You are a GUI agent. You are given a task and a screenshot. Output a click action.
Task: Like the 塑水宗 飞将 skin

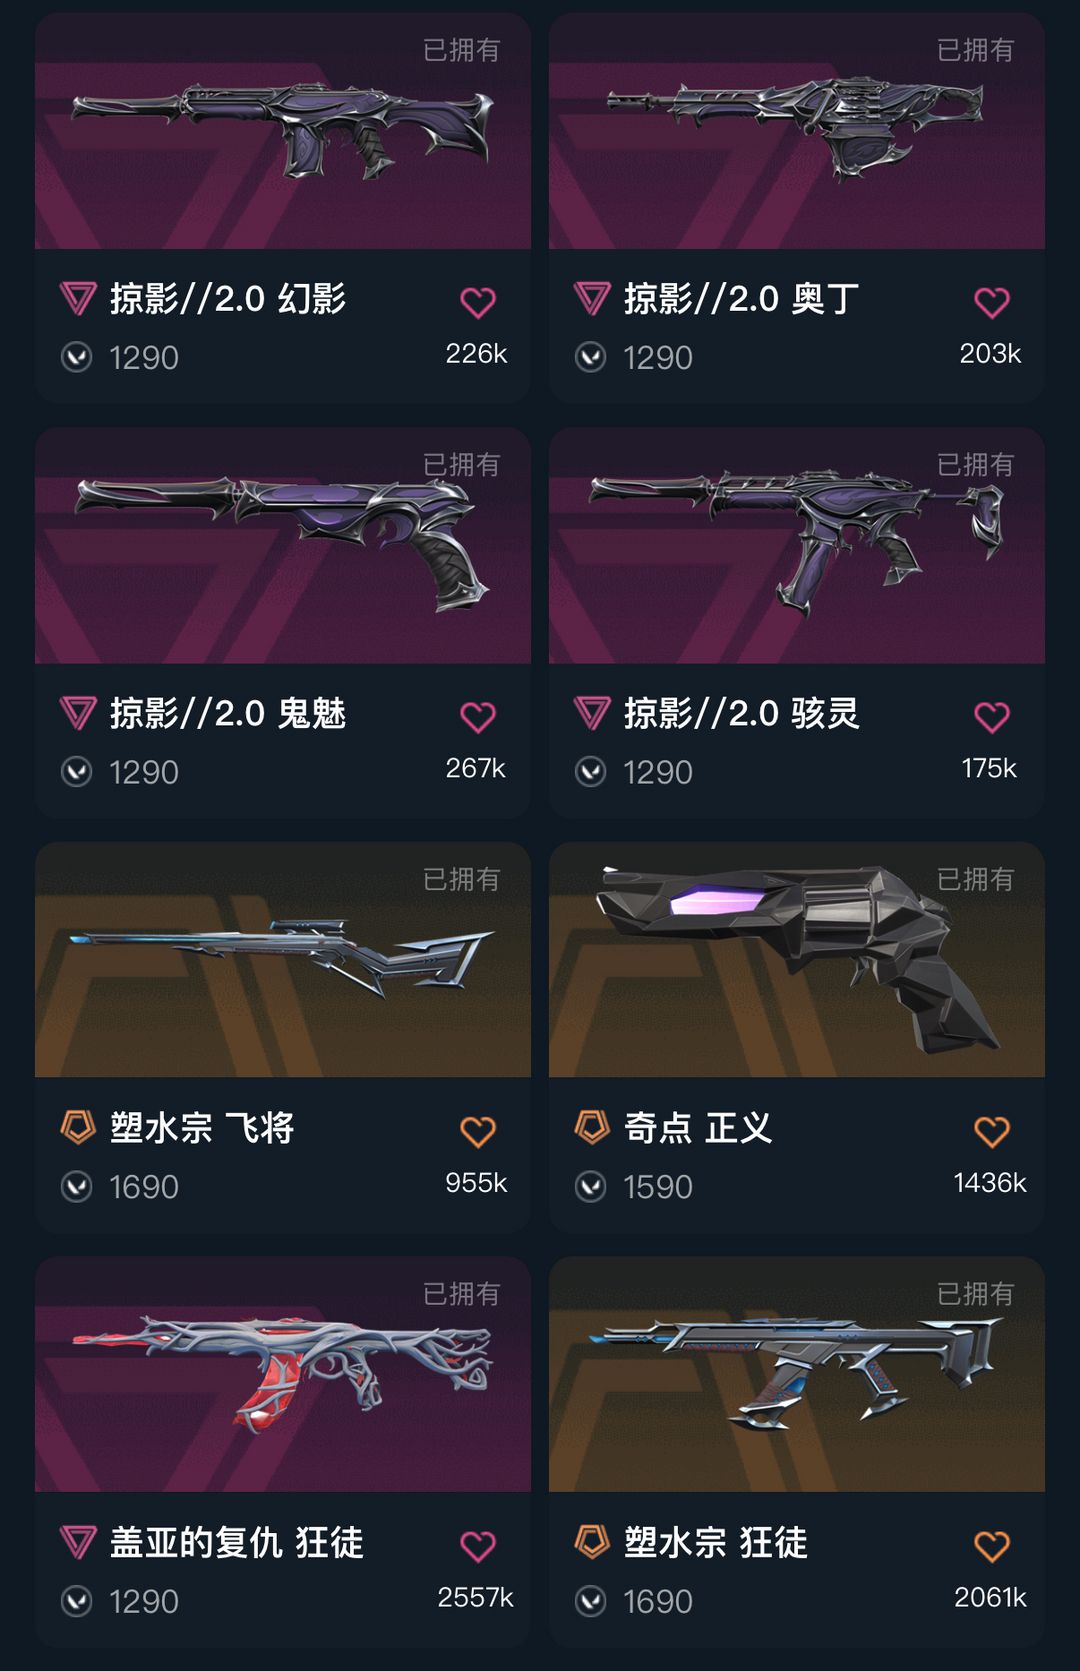click(x=478, y=1132)
